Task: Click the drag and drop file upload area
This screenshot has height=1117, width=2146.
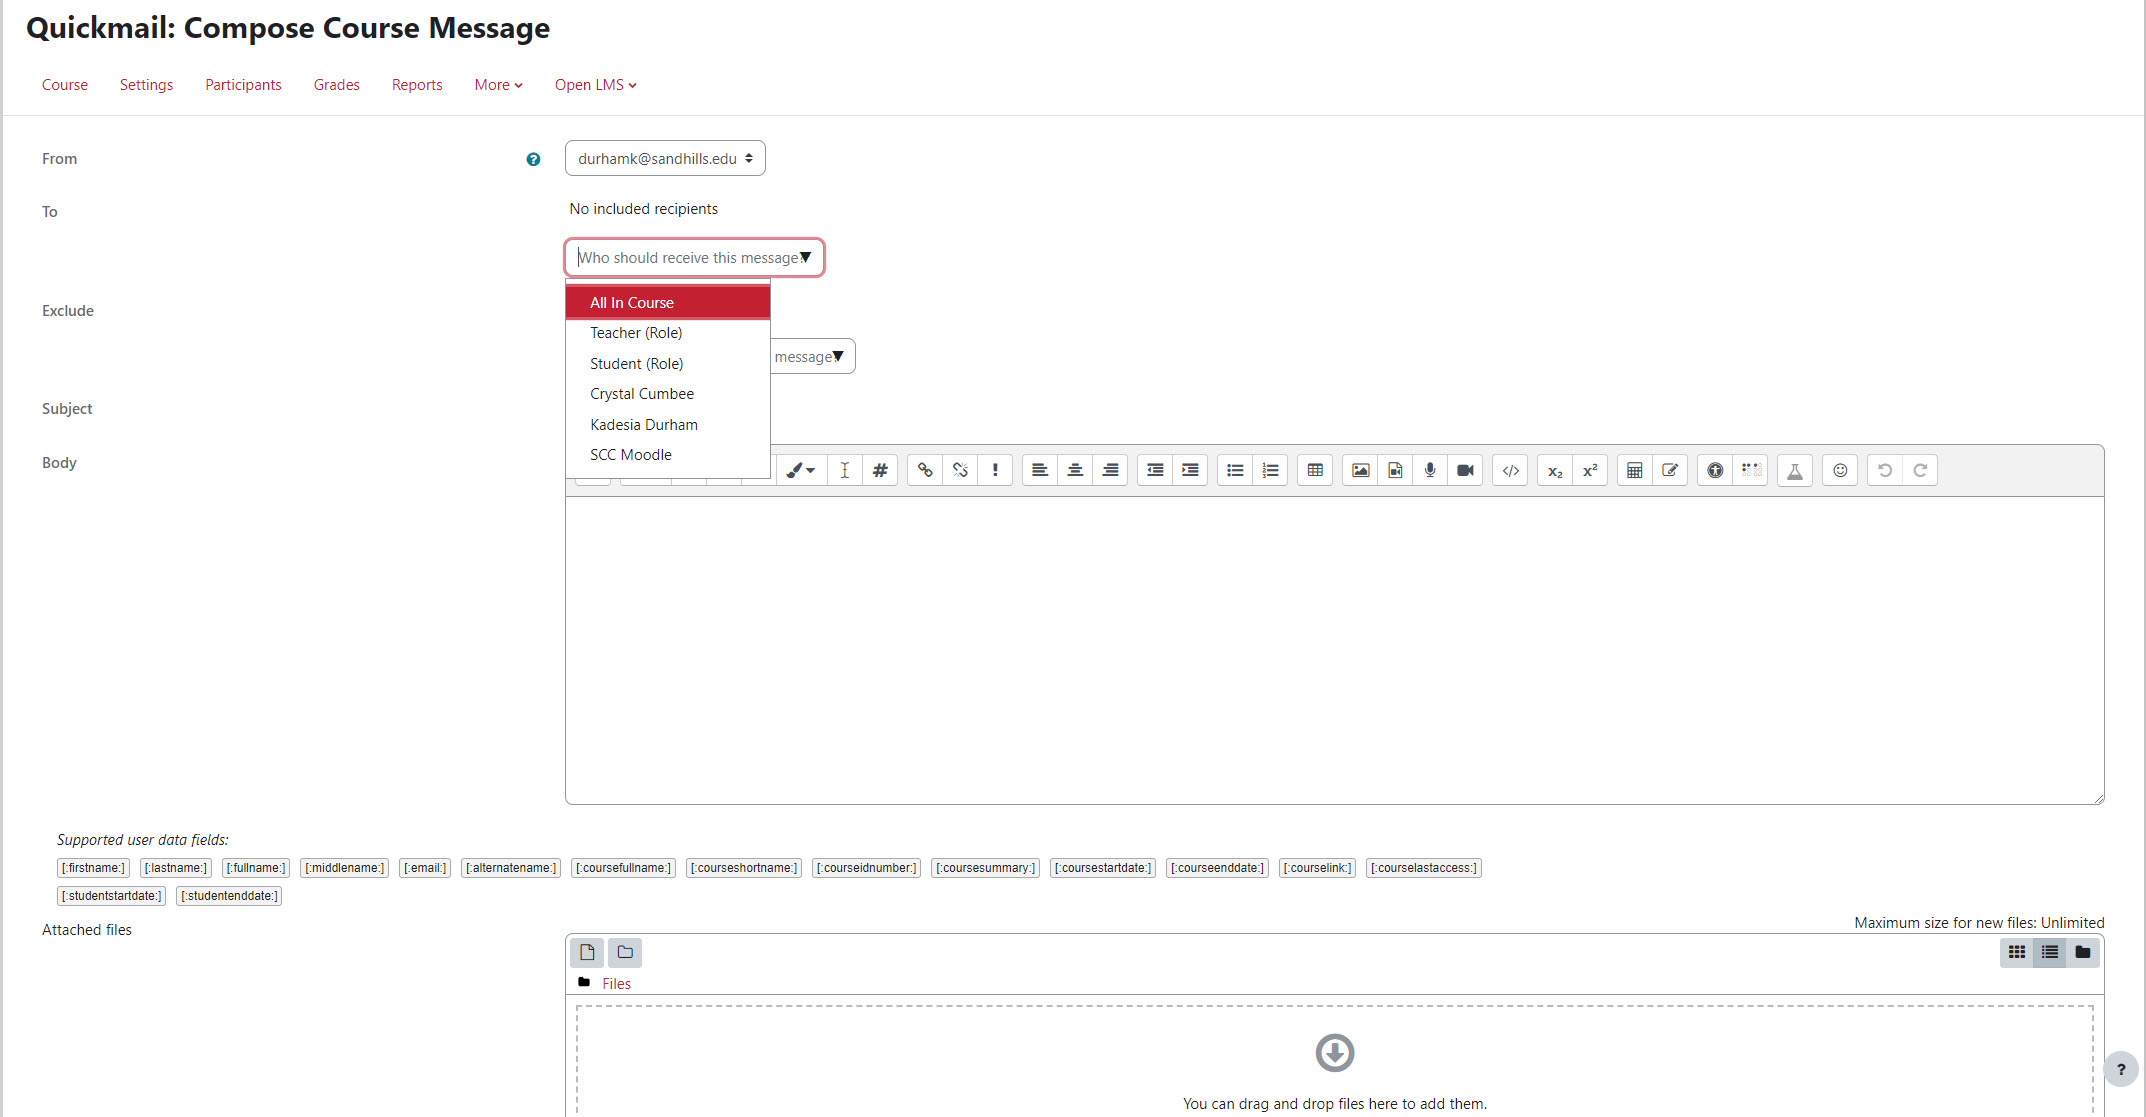Action: tap(1334, 1062)
